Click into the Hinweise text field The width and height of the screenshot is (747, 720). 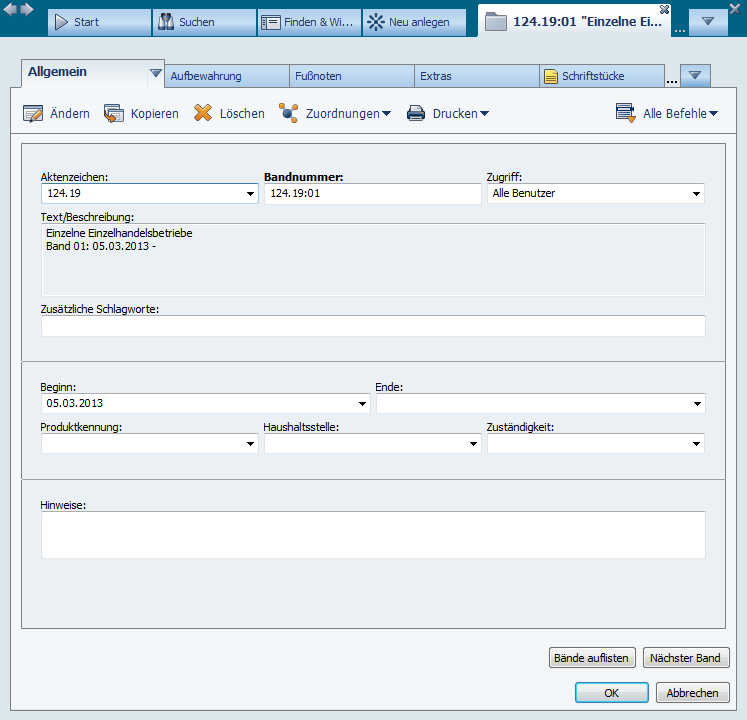pos(373,535)
